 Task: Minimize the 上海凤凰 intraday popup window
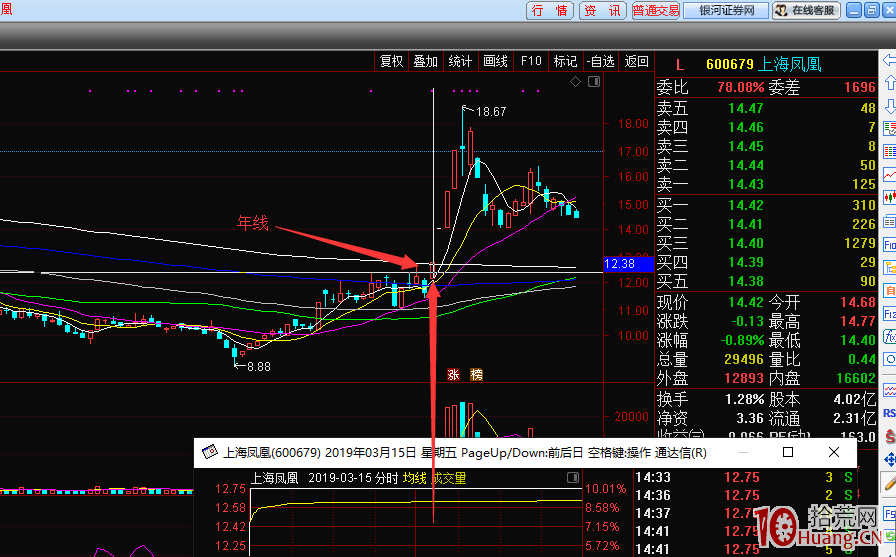coord(743,452)
